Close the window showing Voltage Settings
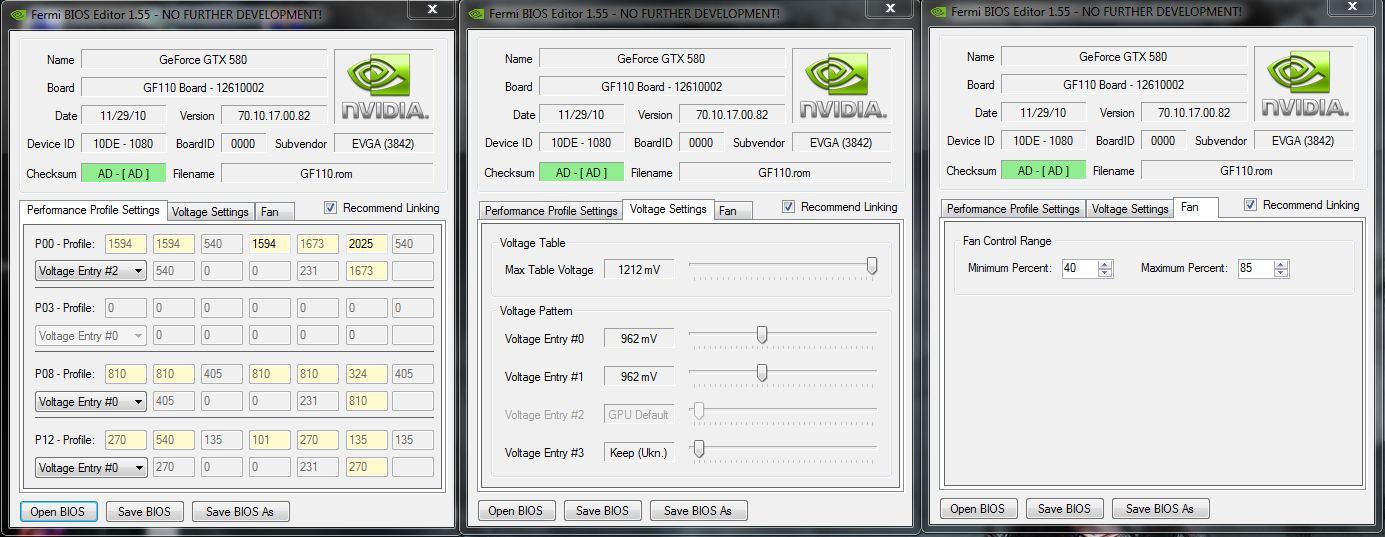1385x537 pixels. [x=891, y=8]
